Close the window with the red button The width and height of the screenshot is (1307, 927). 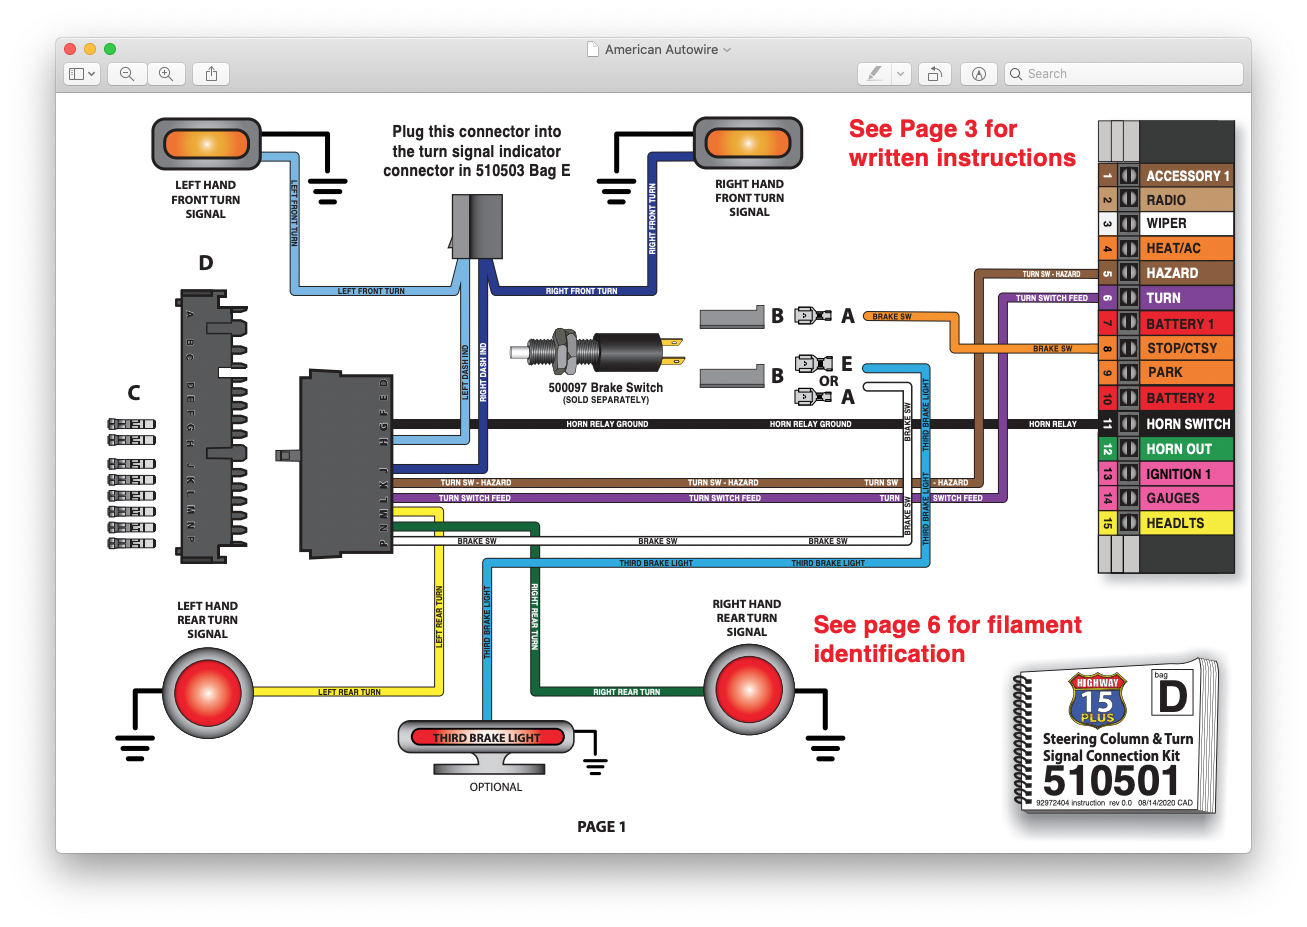pyautogui.click(x=70, y=49)
